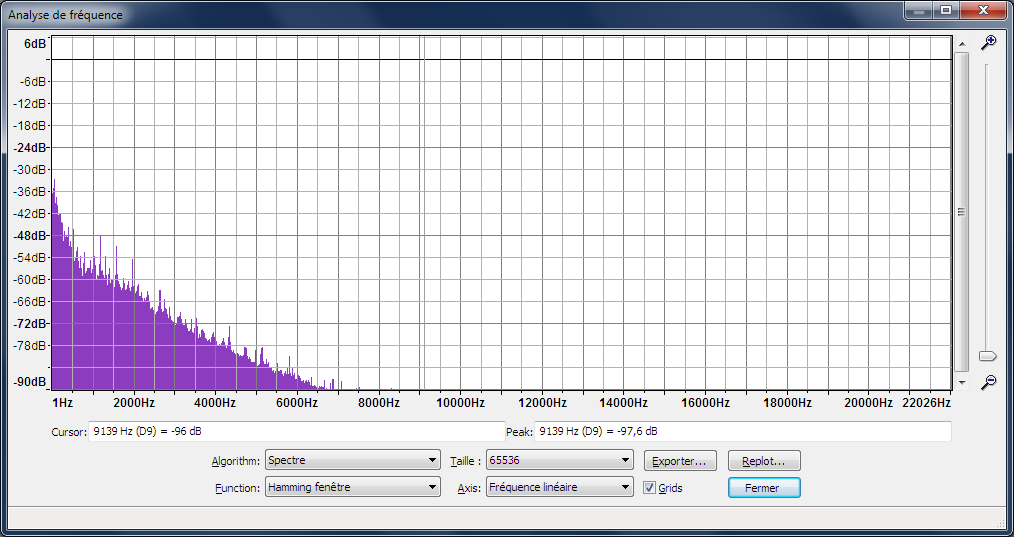Click the vertical zoom slider handle
Image resolution: width=1014 pixels, height=537 pixels.
click(x=987, y=356)
